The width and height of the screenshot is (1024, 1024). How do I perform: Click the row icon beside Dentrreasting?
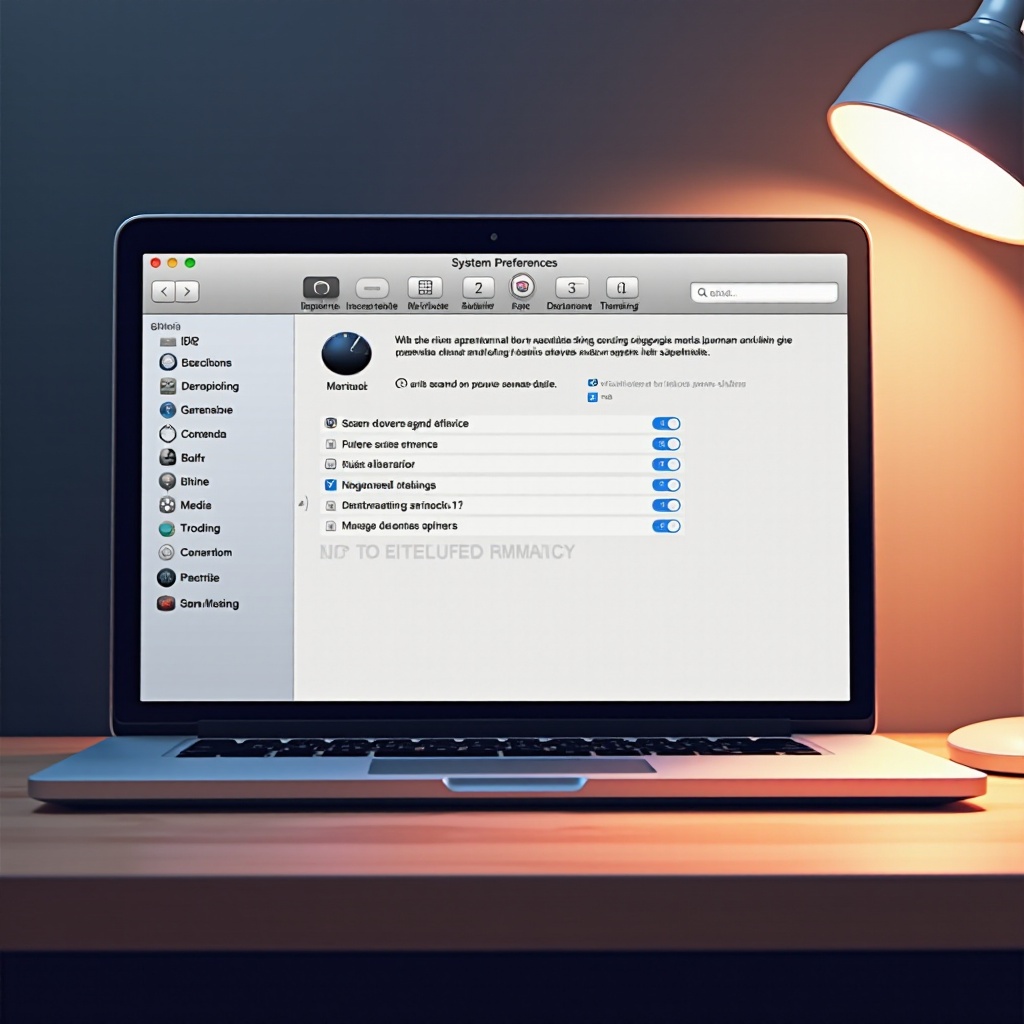tap(330, 505)
